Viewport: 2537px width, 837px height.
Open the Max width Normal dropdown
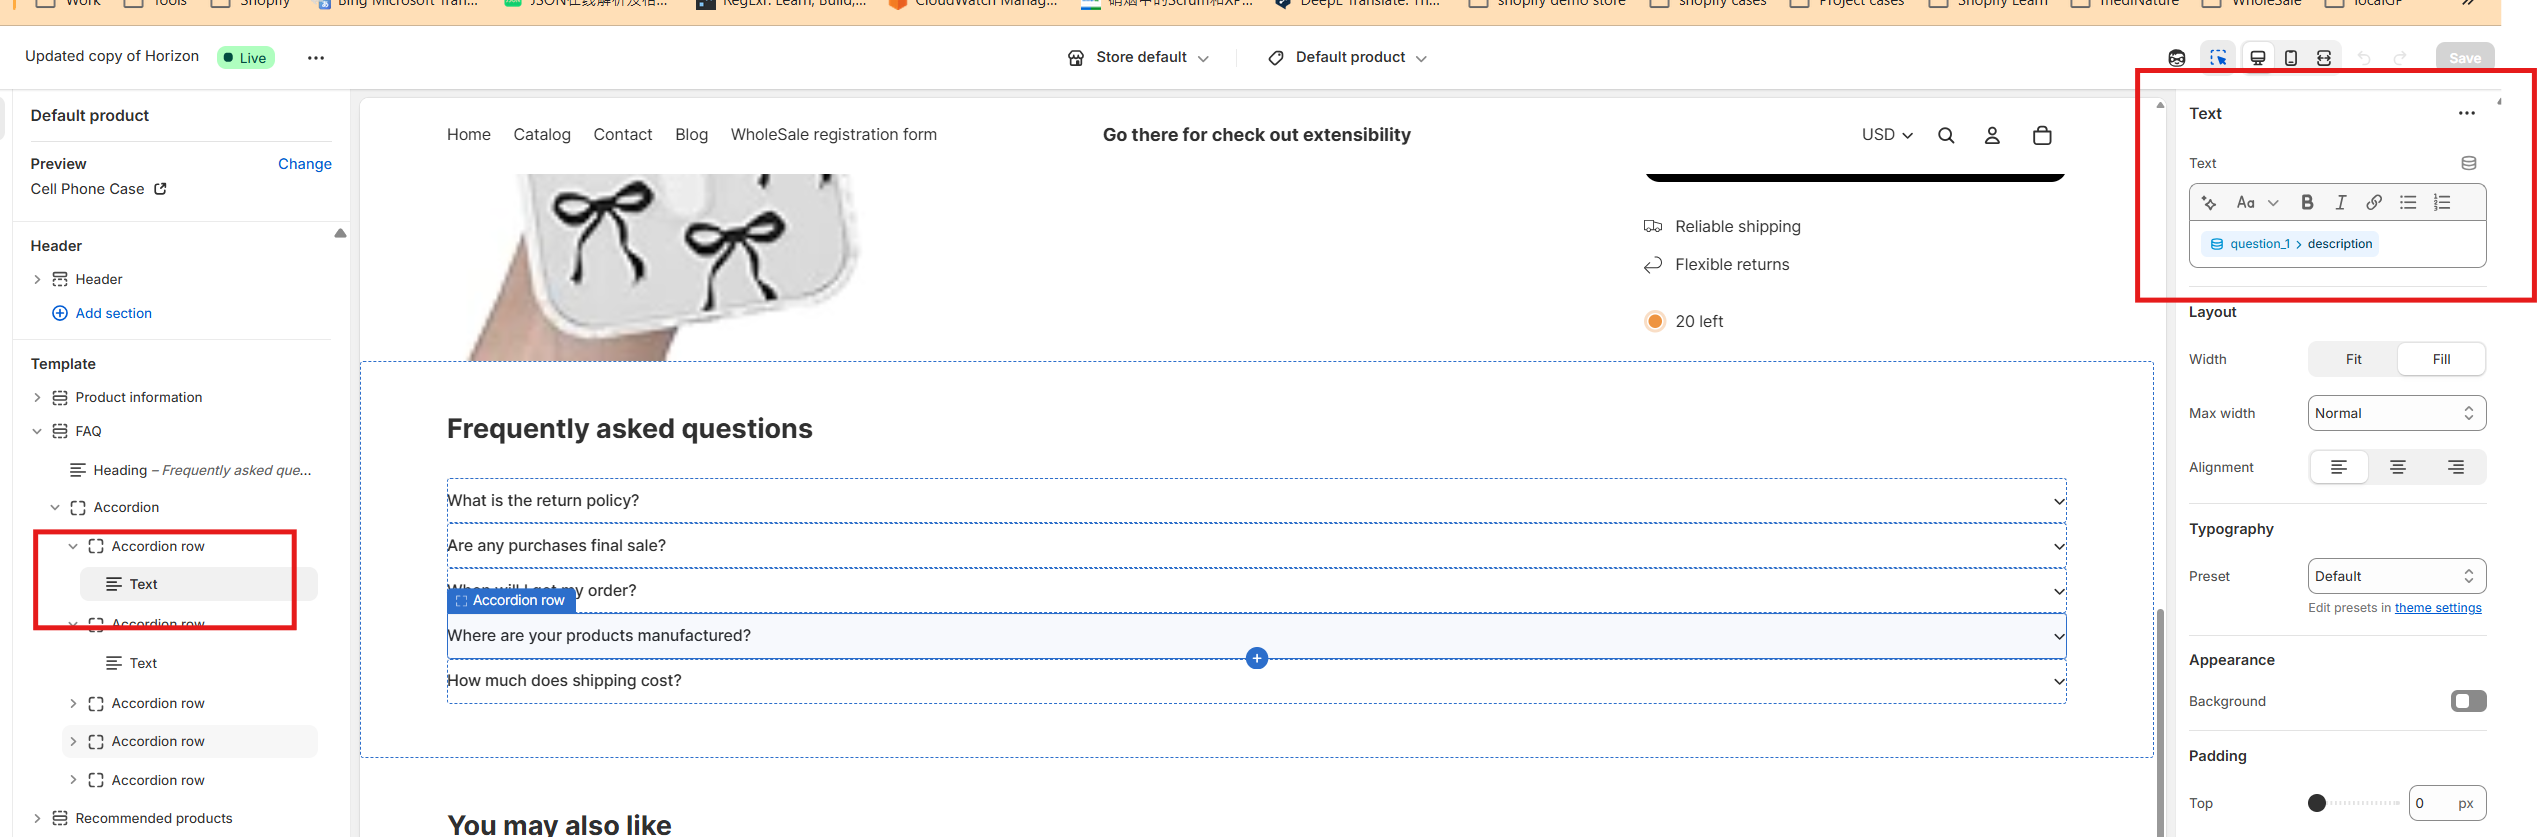(2396, 413)
